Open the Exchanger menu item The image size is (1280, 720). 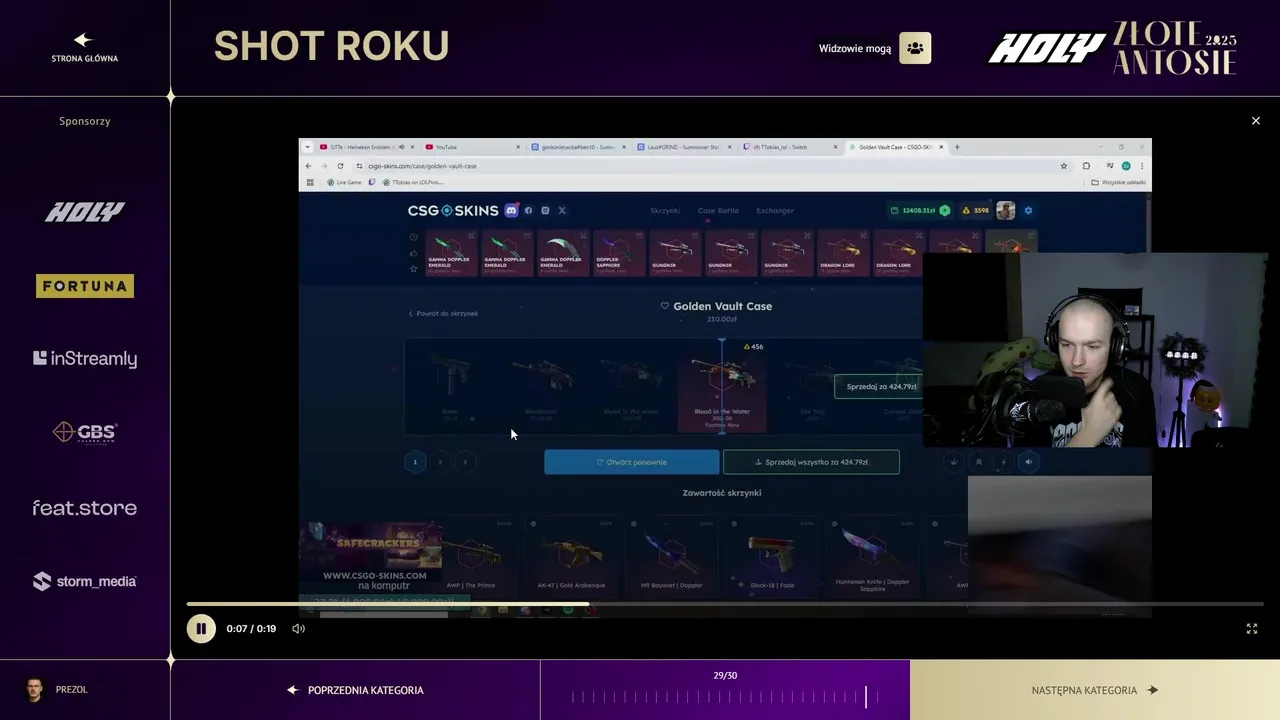coord(775,211)
